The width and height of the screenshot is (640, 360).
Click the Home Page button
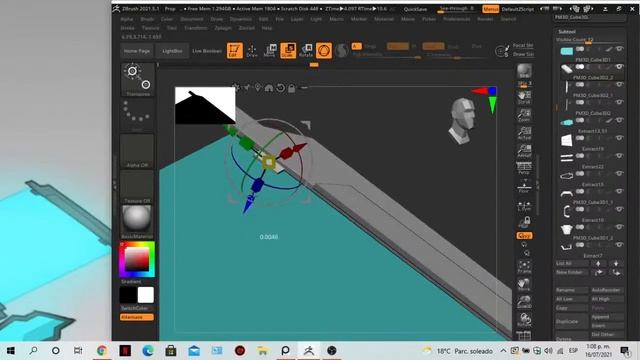[137, 51]
